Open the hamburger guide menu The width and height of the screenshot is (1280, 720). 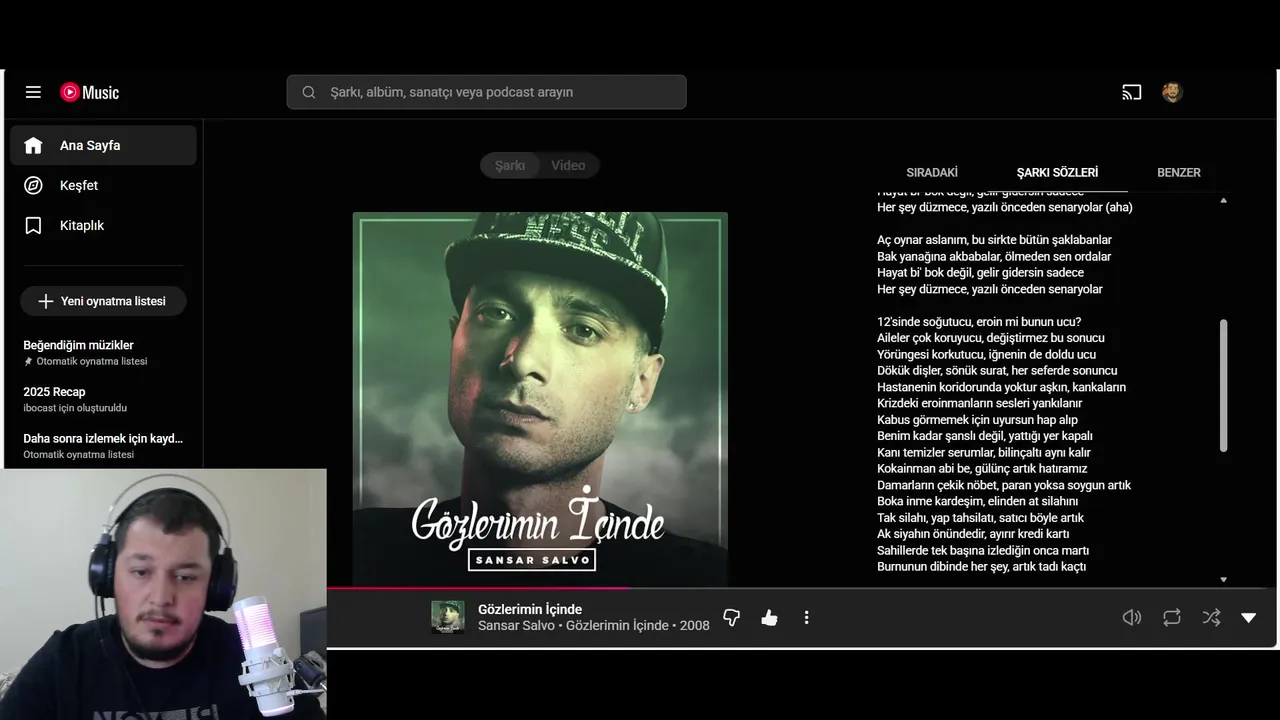(33, 92)
